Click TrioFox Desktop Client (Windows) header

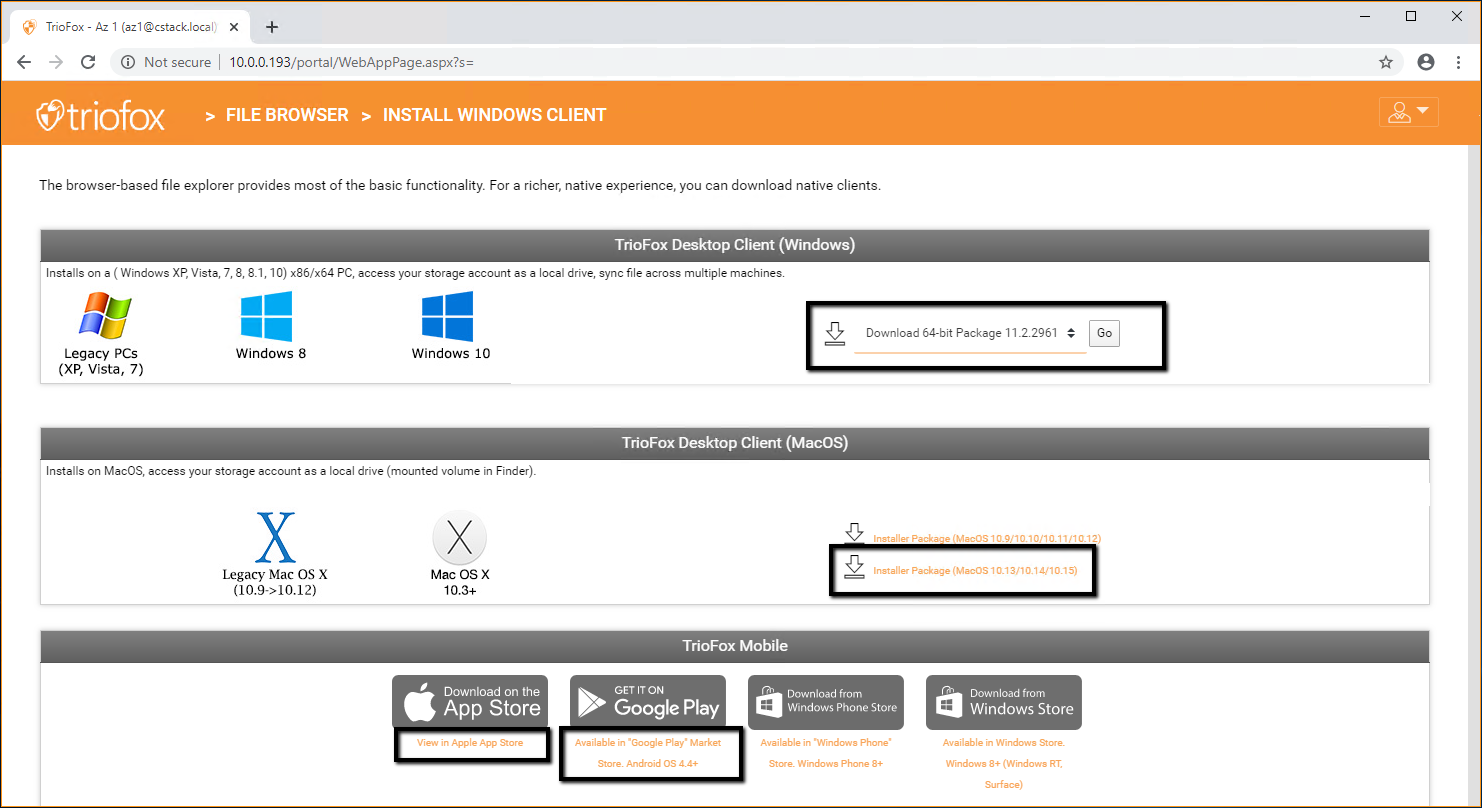(x=735, y=245)
